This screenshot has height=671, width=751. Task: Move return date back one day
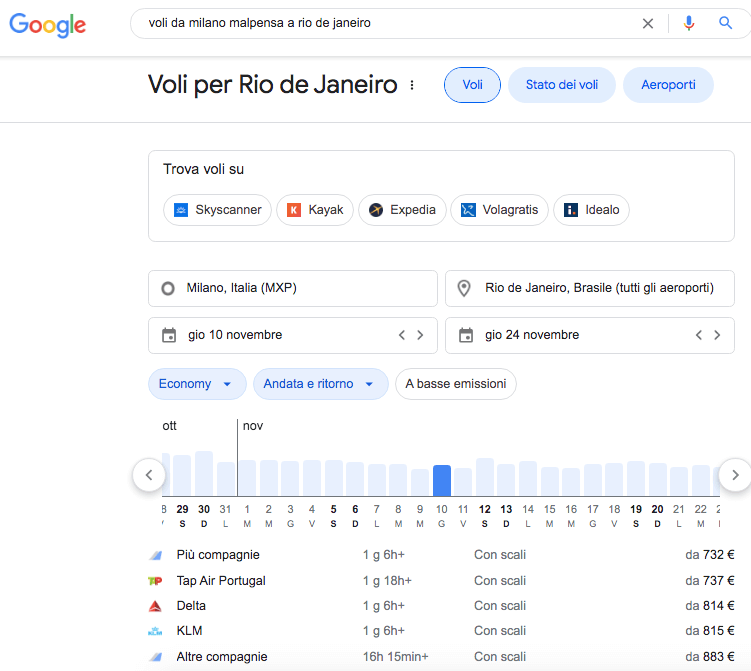click(699, 336)
